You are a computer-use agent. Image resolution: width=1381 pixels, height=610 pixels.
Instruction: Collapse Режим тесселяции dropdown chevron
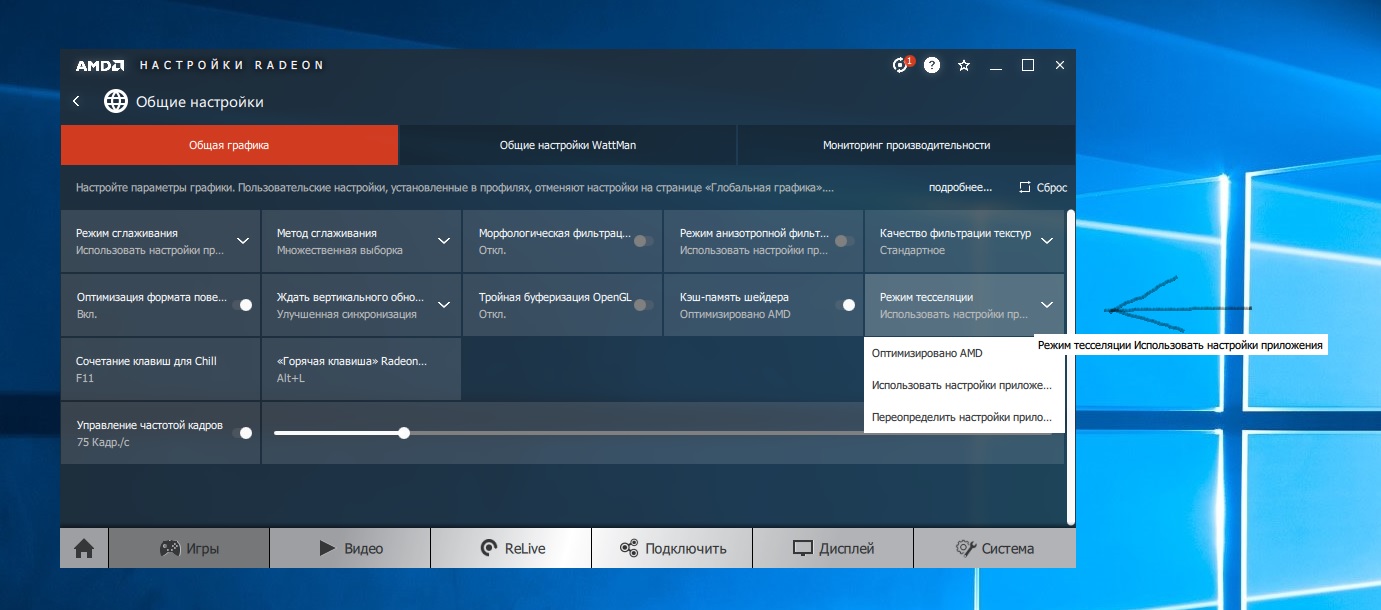(1047, 305)
